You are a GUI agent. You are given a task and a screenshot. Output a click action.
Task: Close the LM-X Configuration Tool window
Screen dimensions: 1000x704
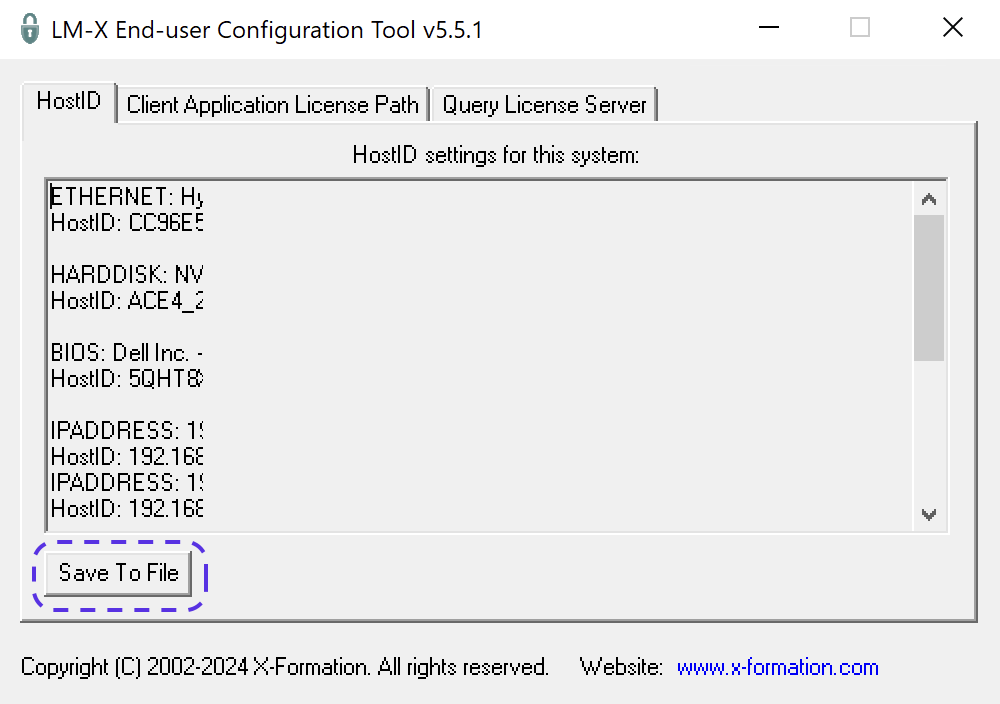[x=952, y=29]
